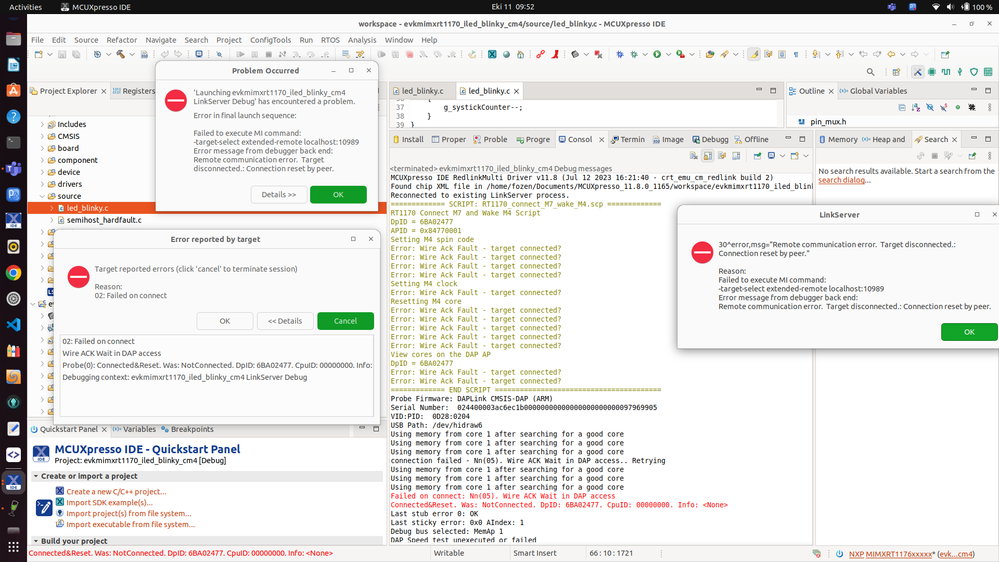This screenshot has width=999, height=562.
Task: Expand the drivers folder
Action: pos(42,184)
